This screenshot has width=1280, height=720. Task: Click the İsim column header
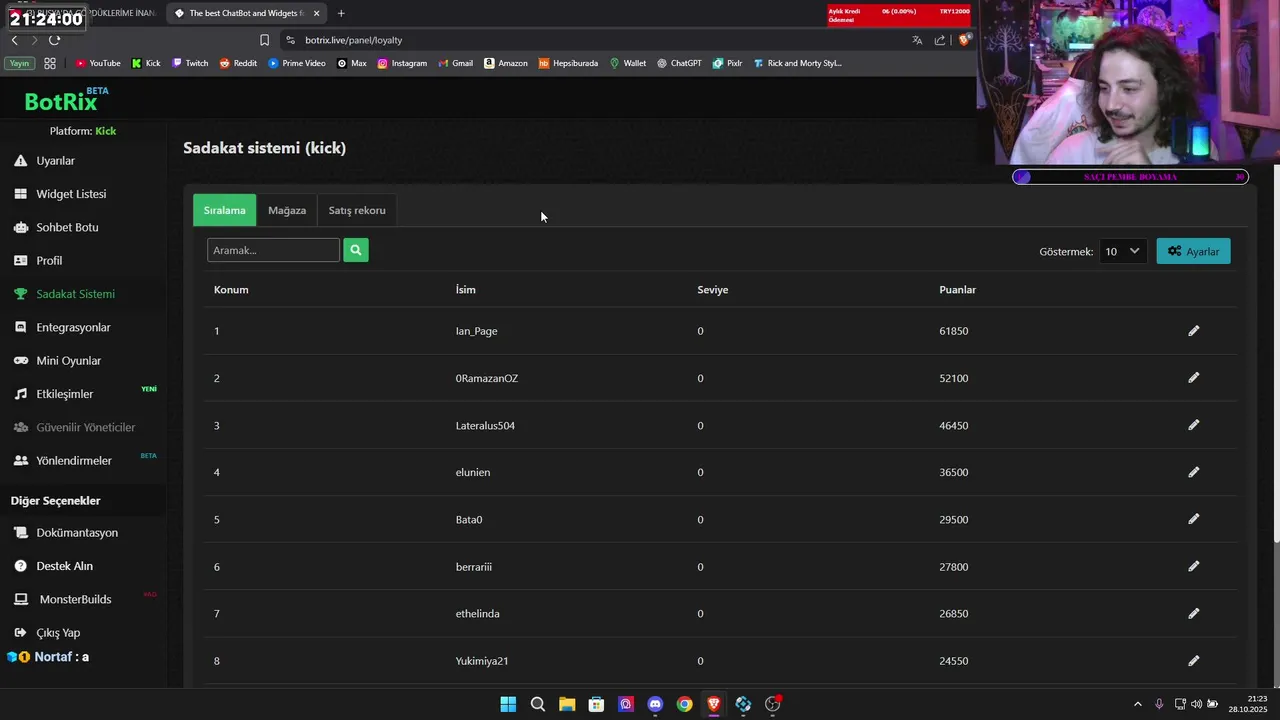tap(465, 290)
